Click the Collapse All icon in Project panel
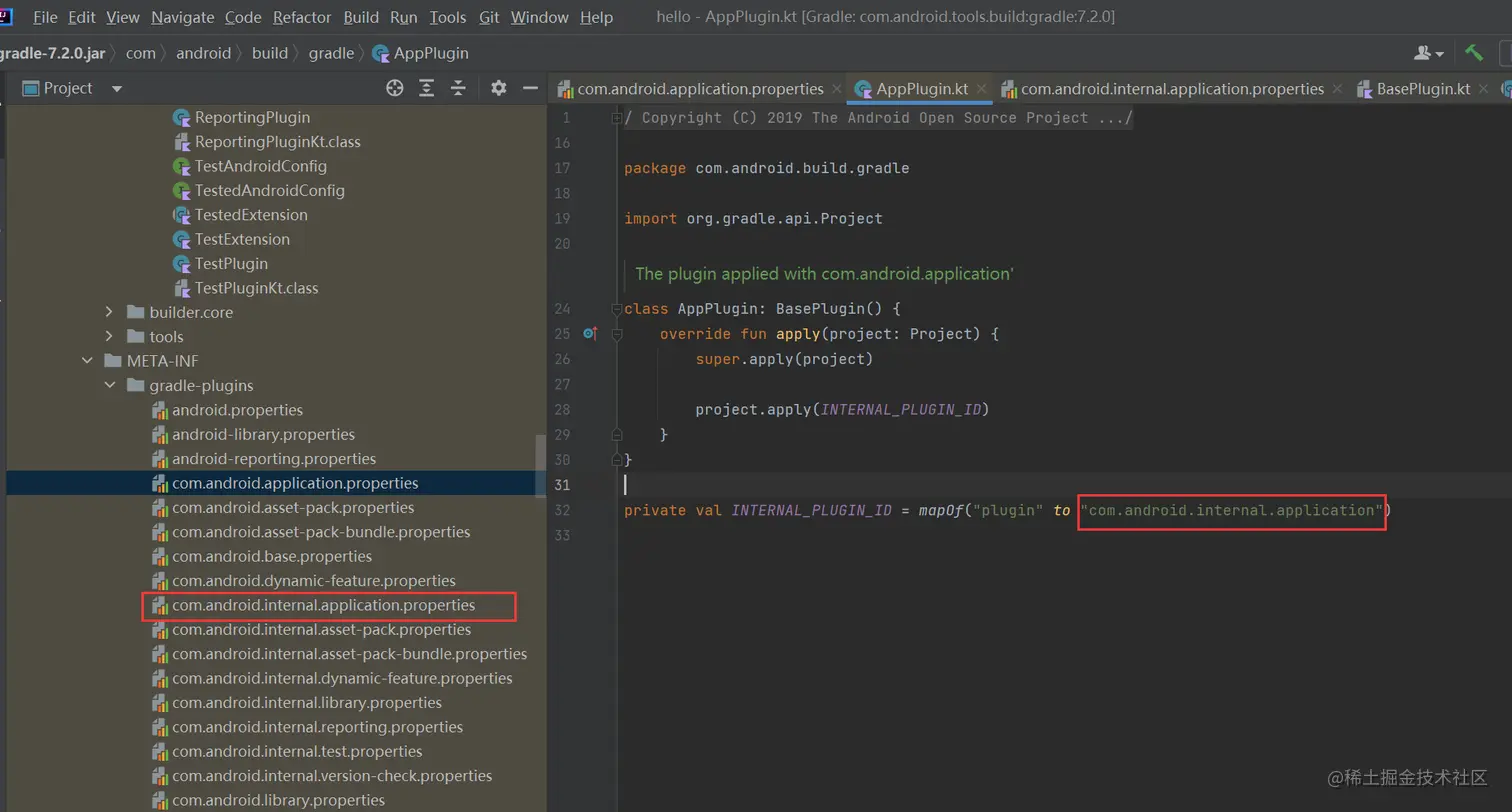Viewport: 1512px width, 812px height. [459, 89]
